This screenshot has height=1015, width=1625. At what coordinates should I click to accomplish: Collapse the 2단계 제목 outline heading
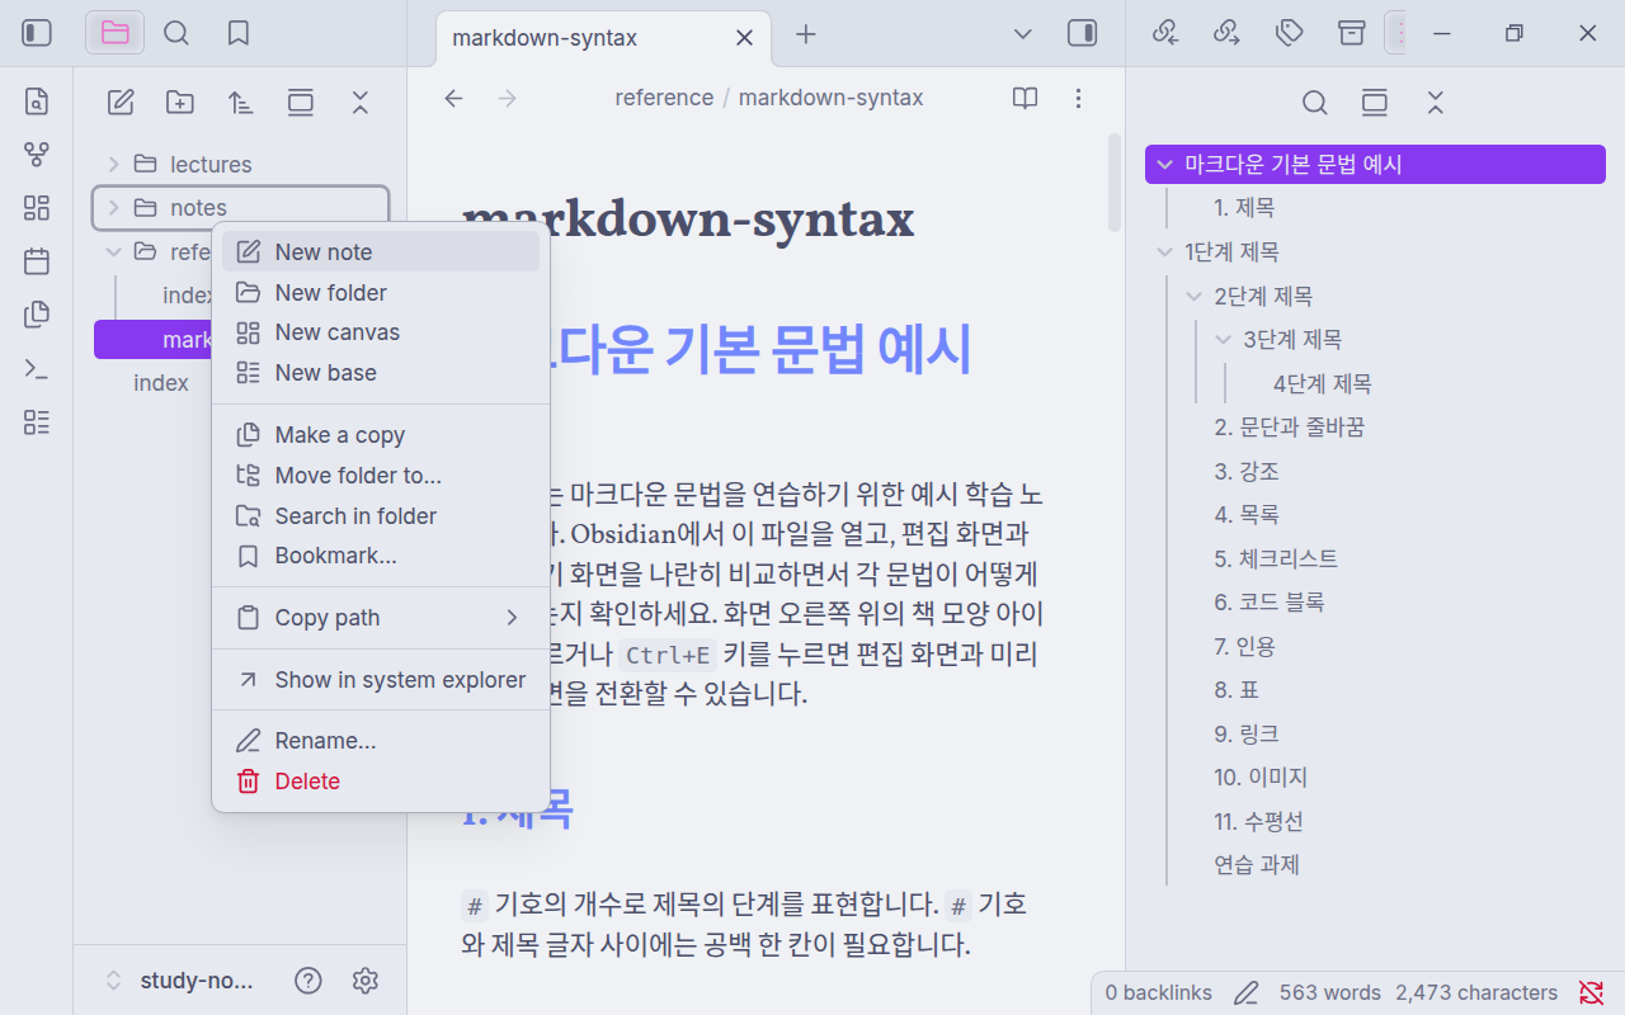click(1194, 296)
